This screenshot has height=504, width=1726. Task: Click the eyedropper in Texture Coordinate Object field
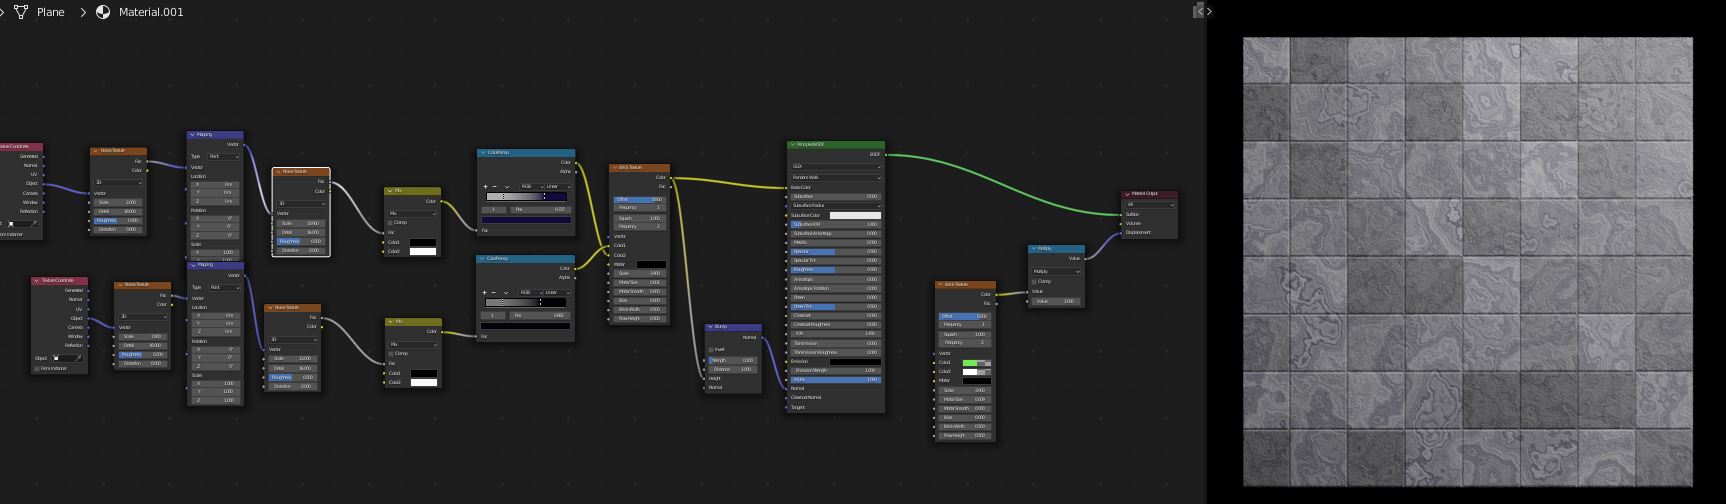point(78,358)
